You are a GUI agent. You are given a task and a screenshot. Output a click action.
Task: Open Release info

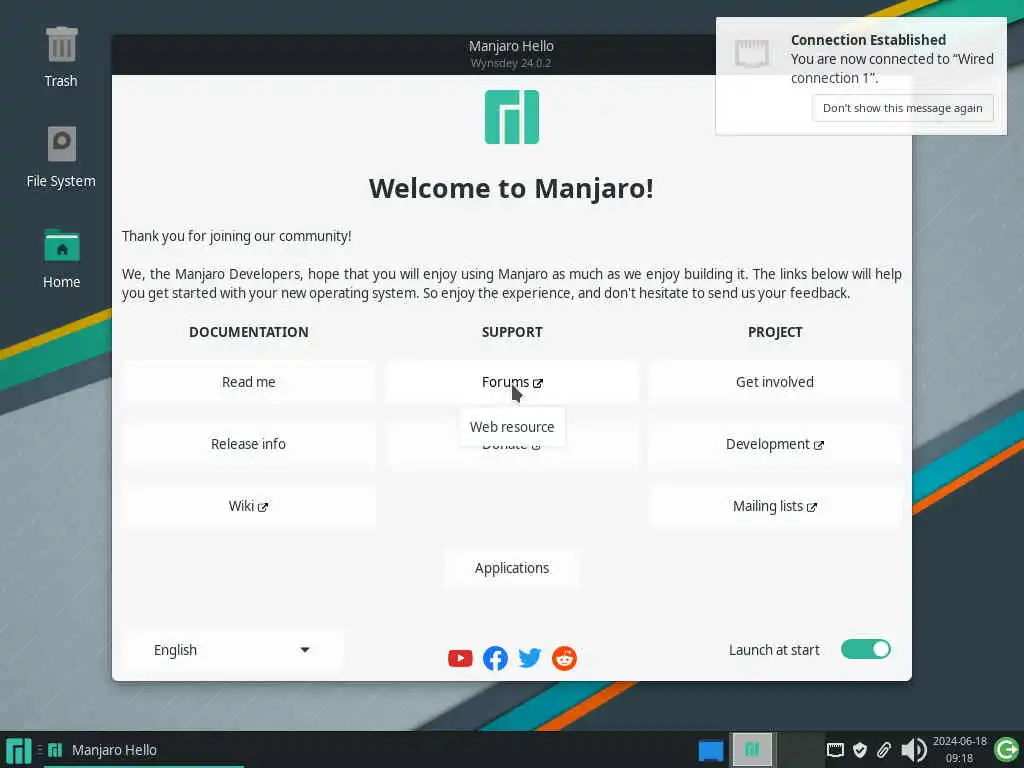click(249, 444)
